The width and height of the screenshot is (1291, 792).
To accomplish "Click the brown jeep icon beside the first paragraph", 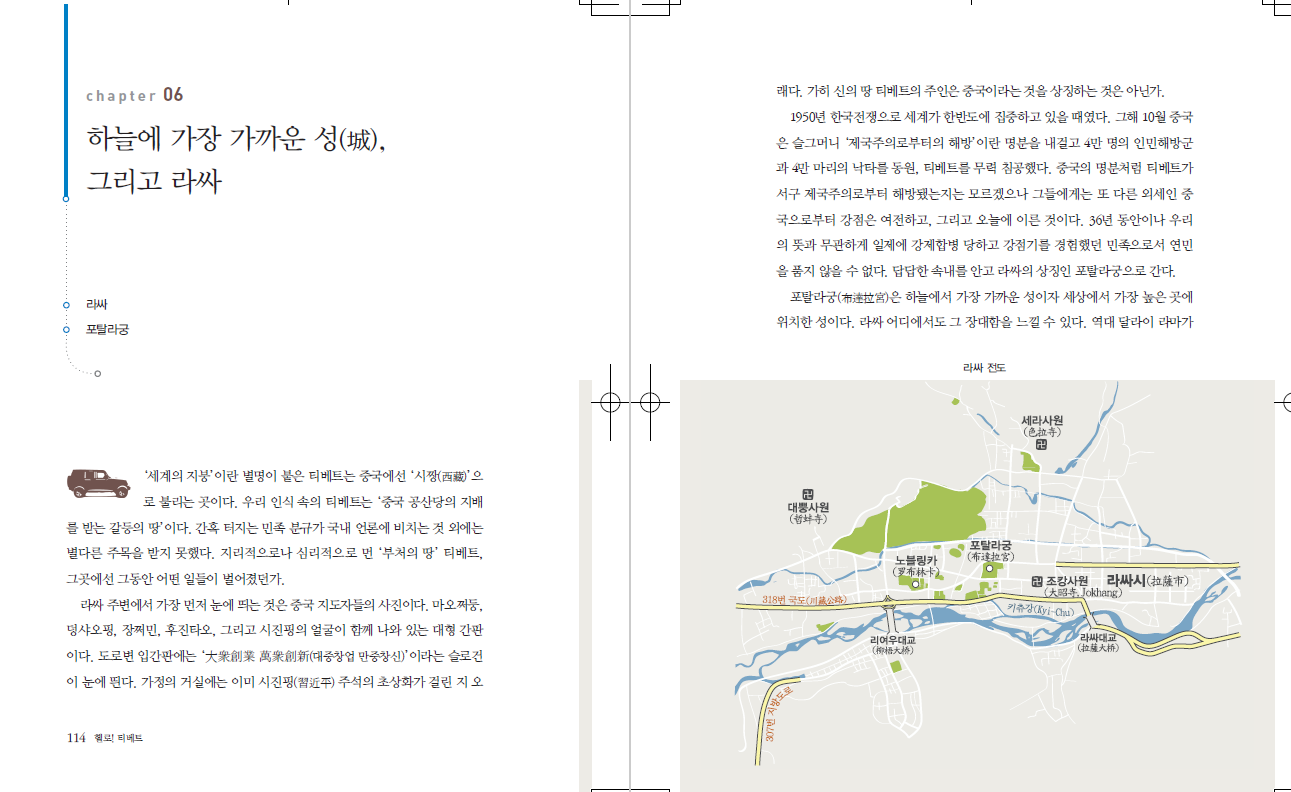I will [x=99, y=482].
